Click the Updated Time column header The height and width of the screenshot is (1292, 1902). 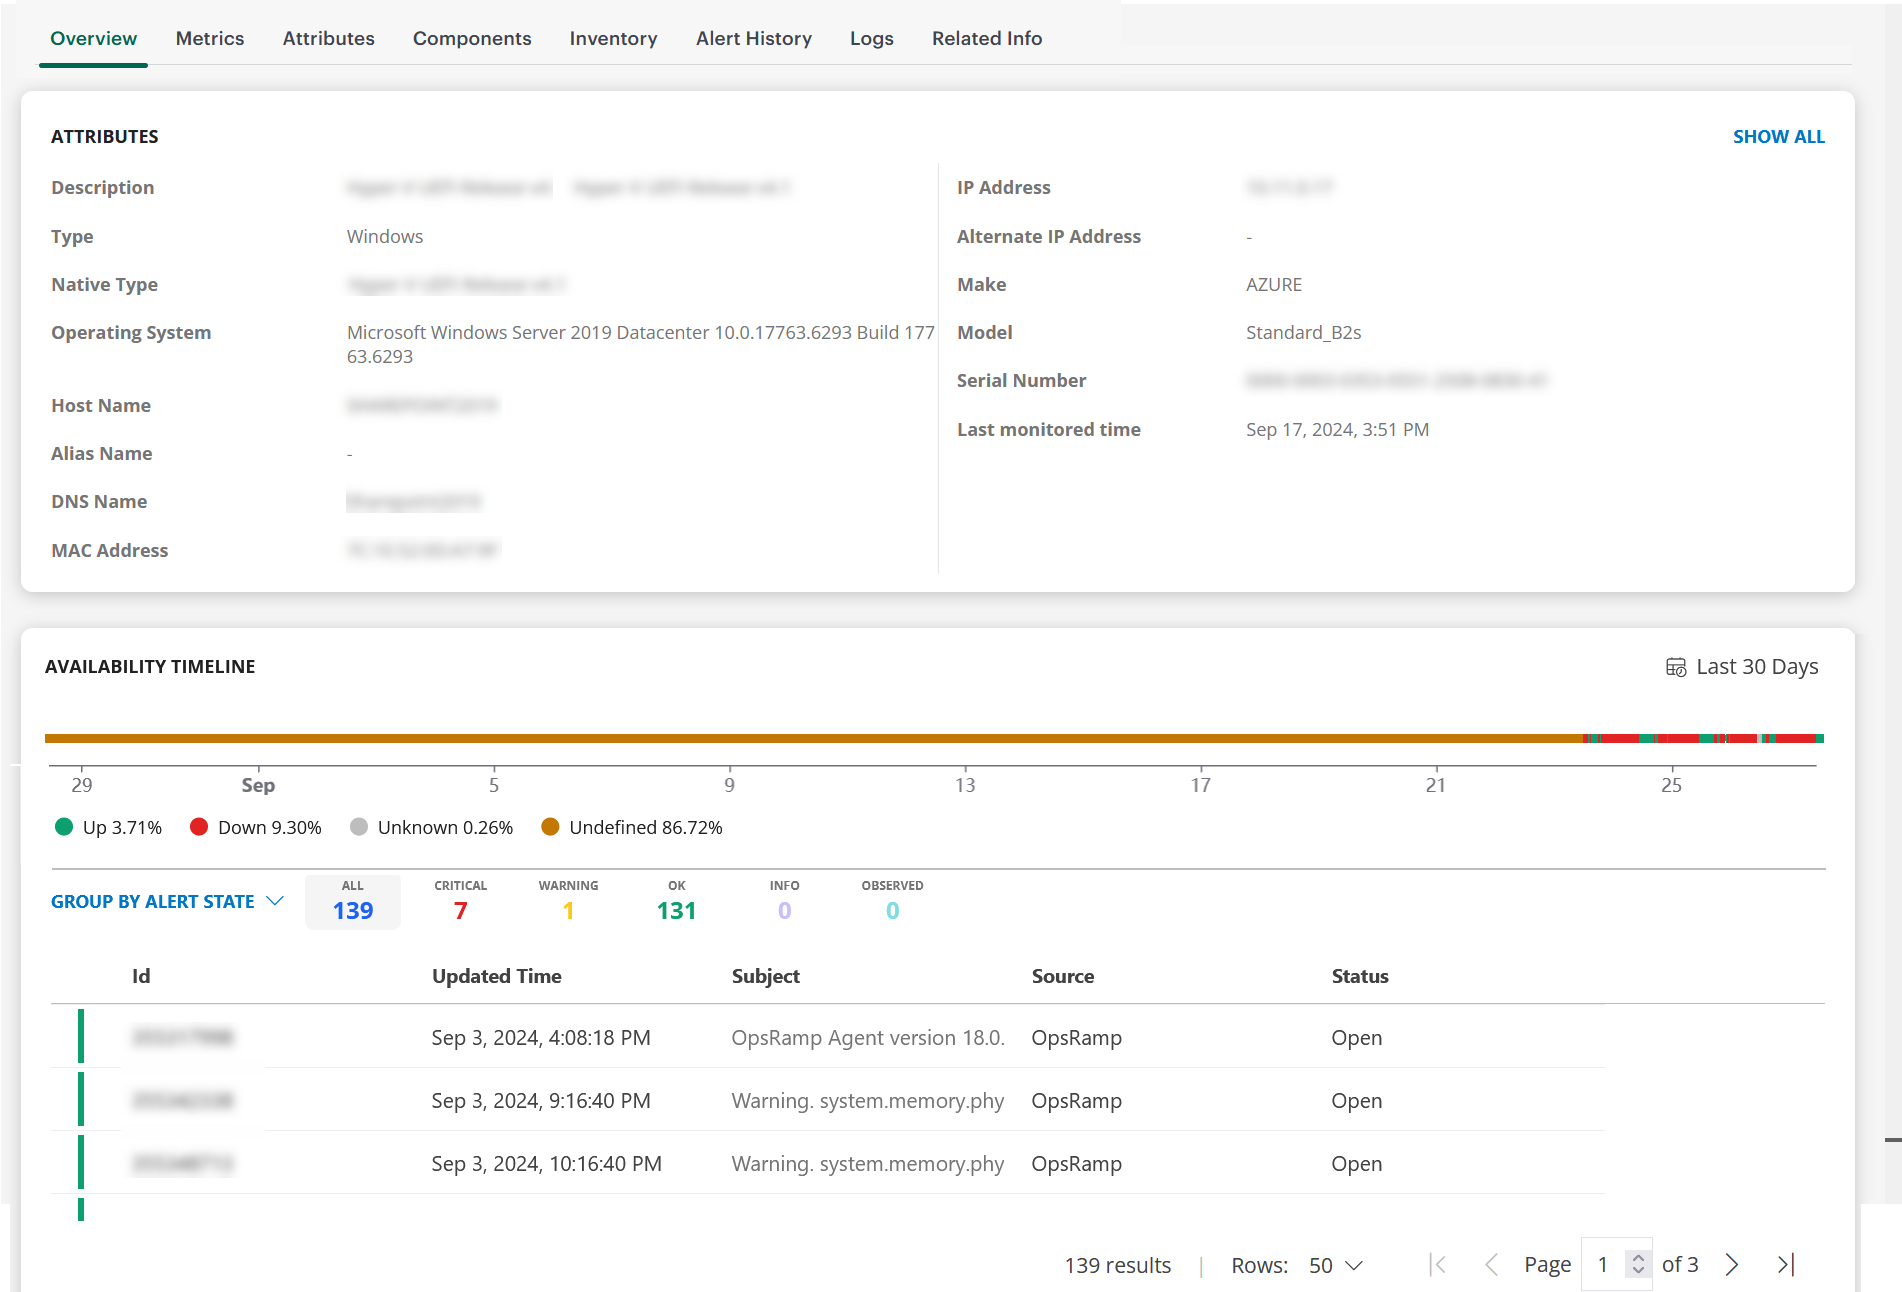(497, 976)
